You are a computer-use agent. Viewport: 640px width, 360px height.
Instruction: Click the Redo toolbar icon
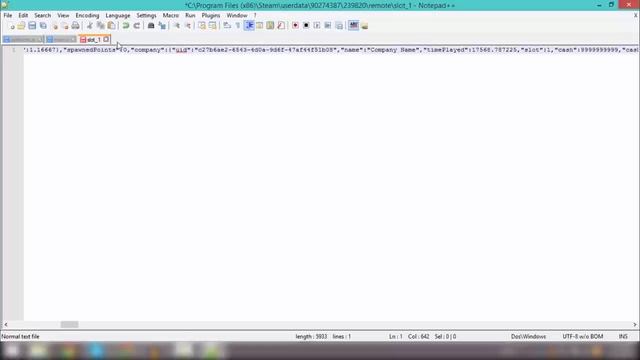[x=137, y=26]
